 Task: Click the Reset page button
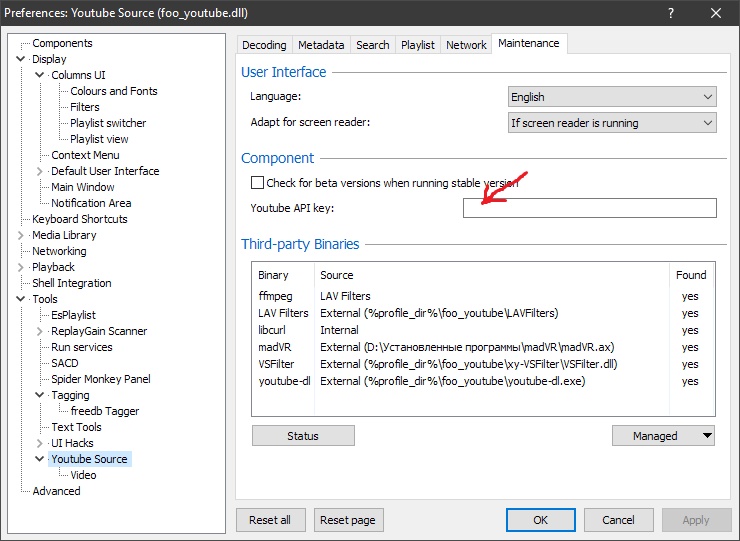coord(349,520)
